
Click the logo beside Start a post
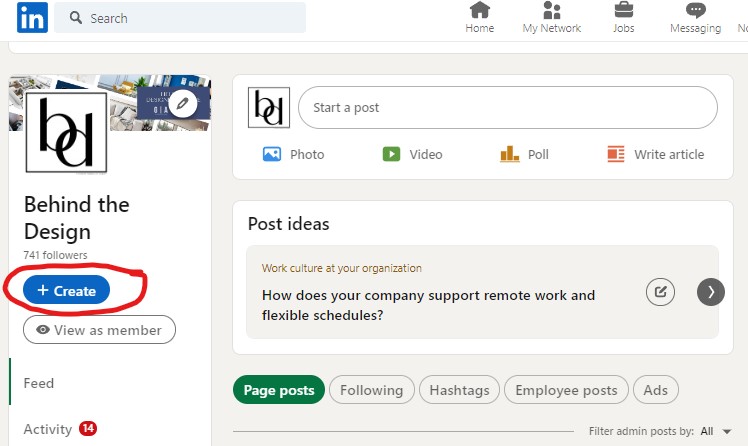269,108
